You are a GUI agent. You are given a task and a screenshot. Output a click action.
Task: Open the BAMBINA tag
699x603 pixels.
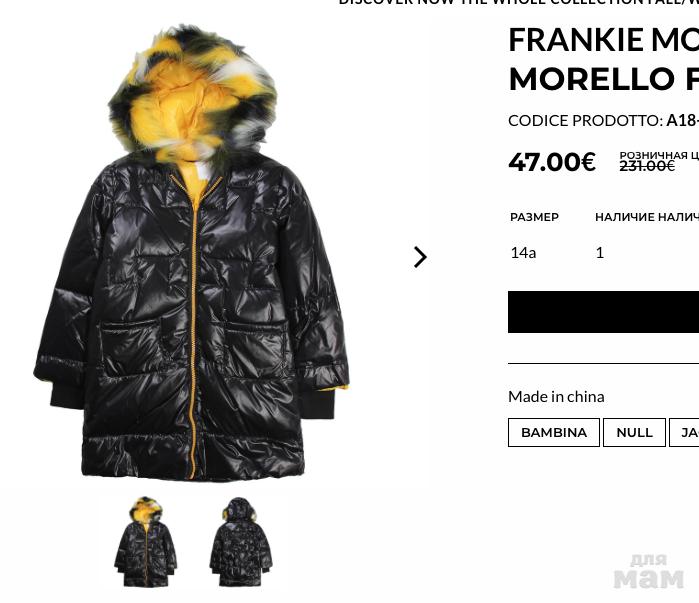[554, 432]
